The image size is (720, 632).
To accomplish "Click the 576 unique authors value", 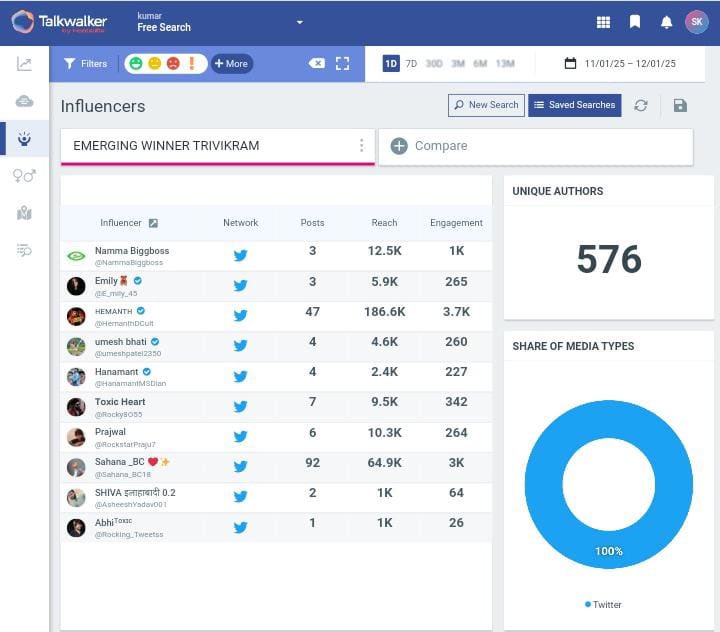I will pyautogui.click(x=609, y=260).
